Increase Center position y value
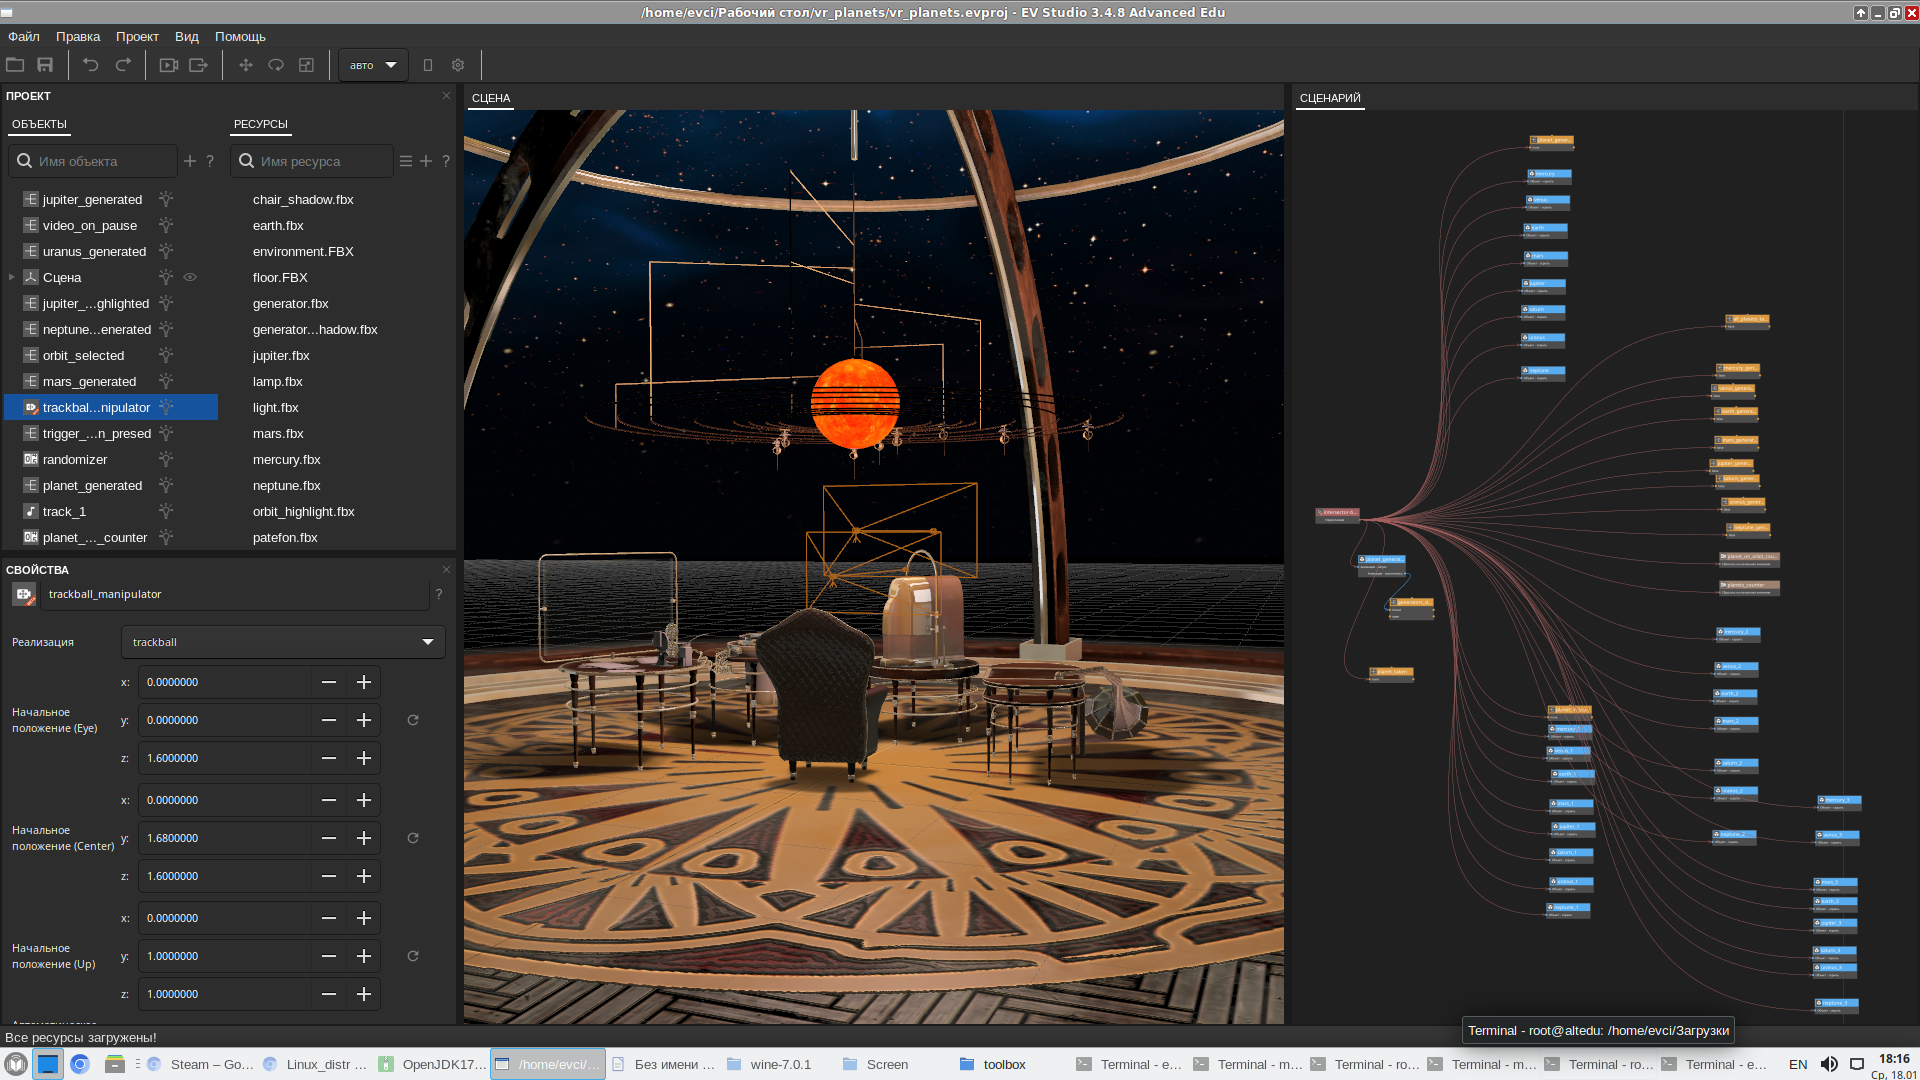 (x=364, y=838)
